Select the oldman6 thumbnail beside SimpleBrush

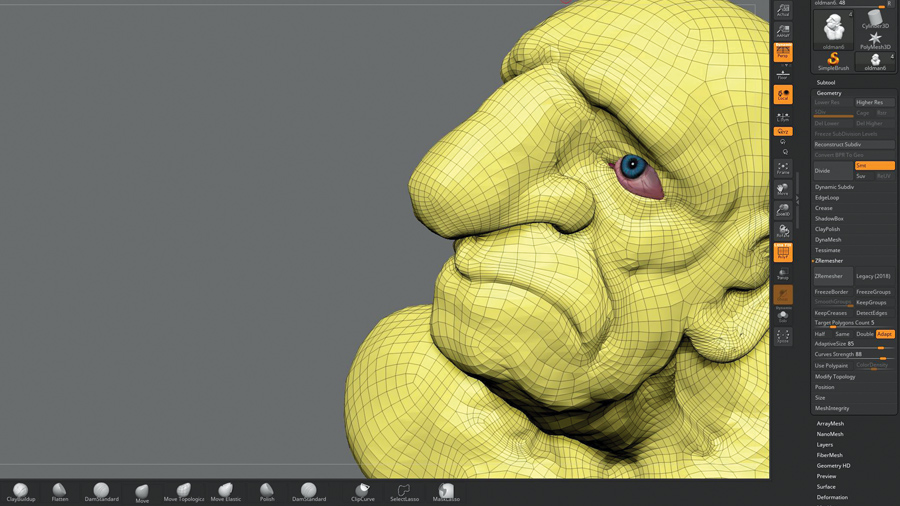(x=875, y=61)
